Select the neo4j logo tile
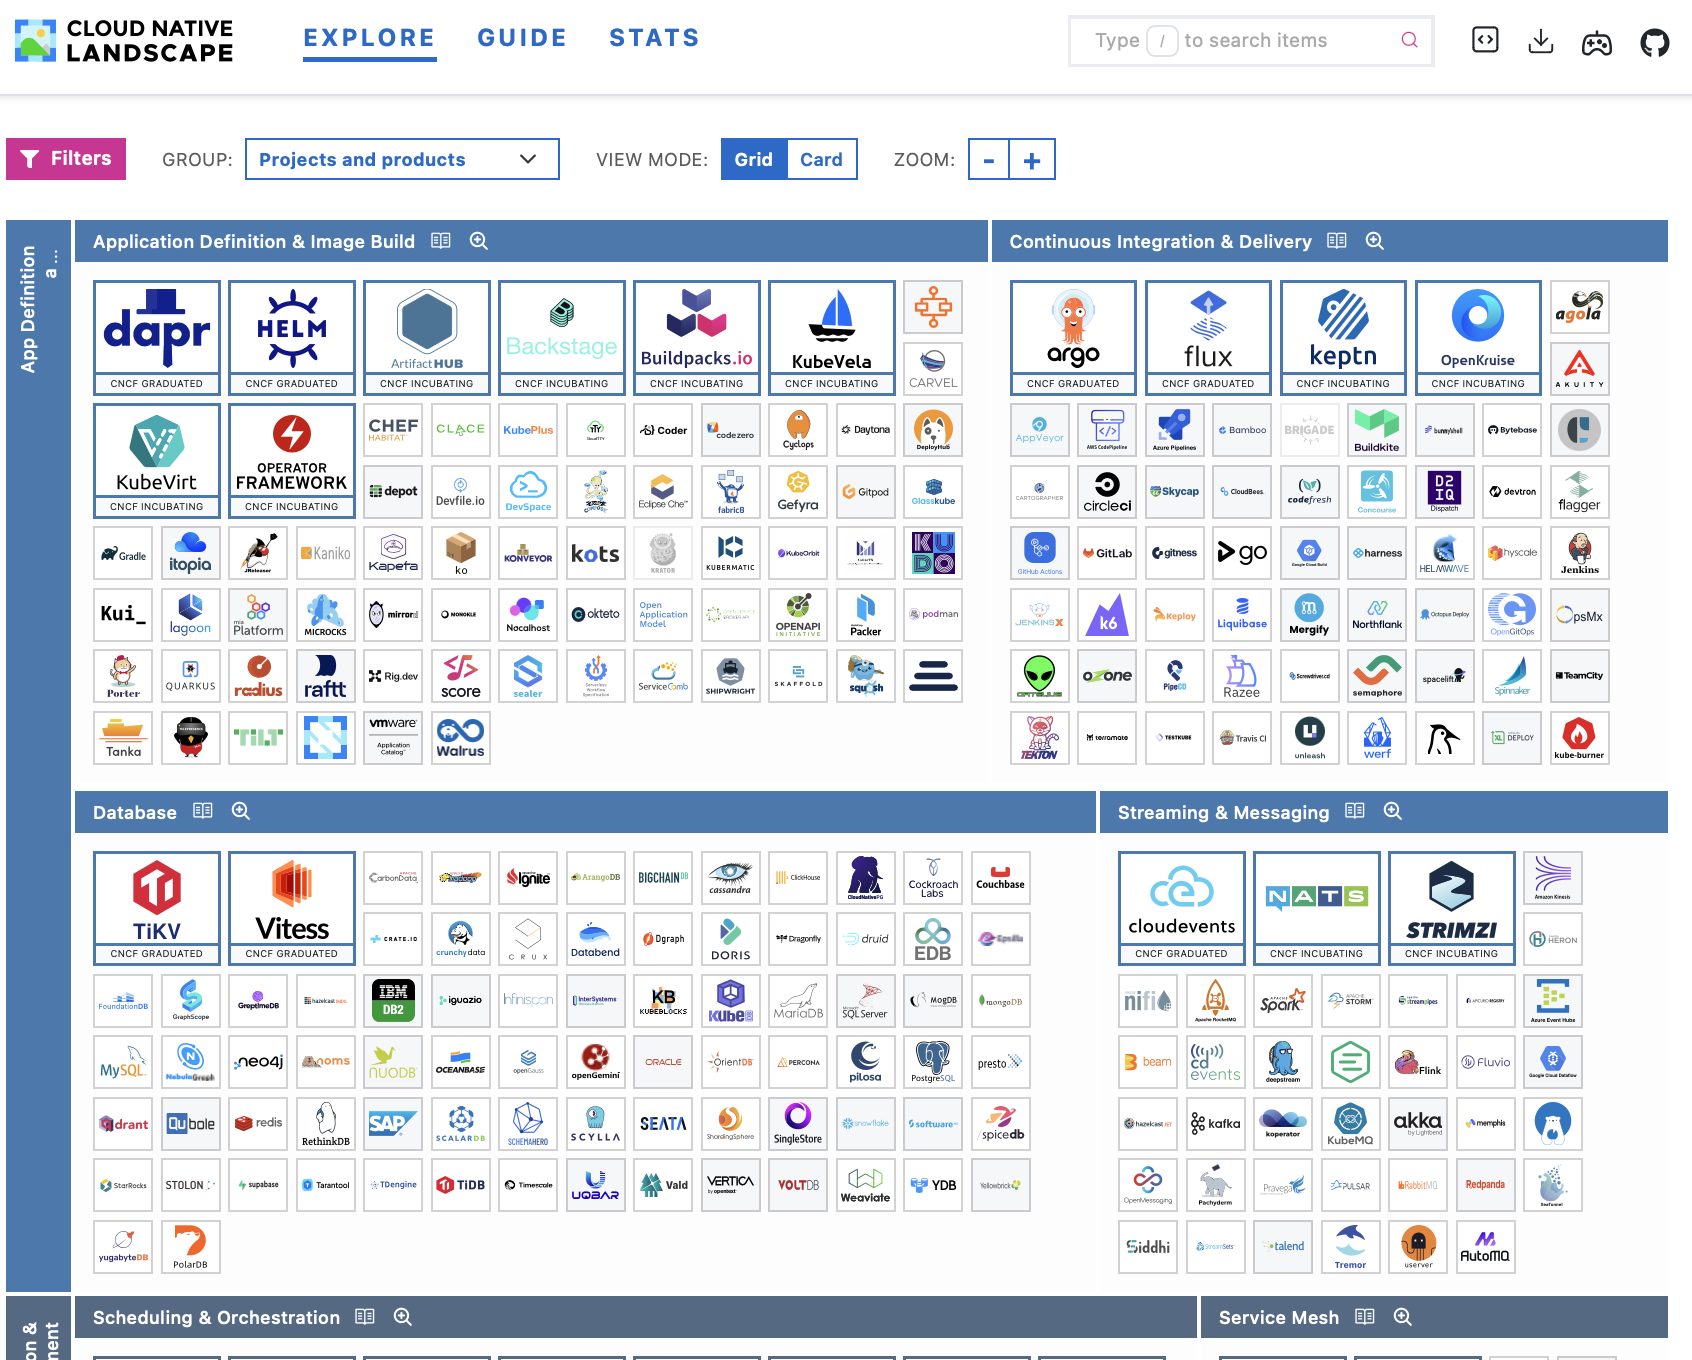1692x1360 pixels. click(258, 1061)
